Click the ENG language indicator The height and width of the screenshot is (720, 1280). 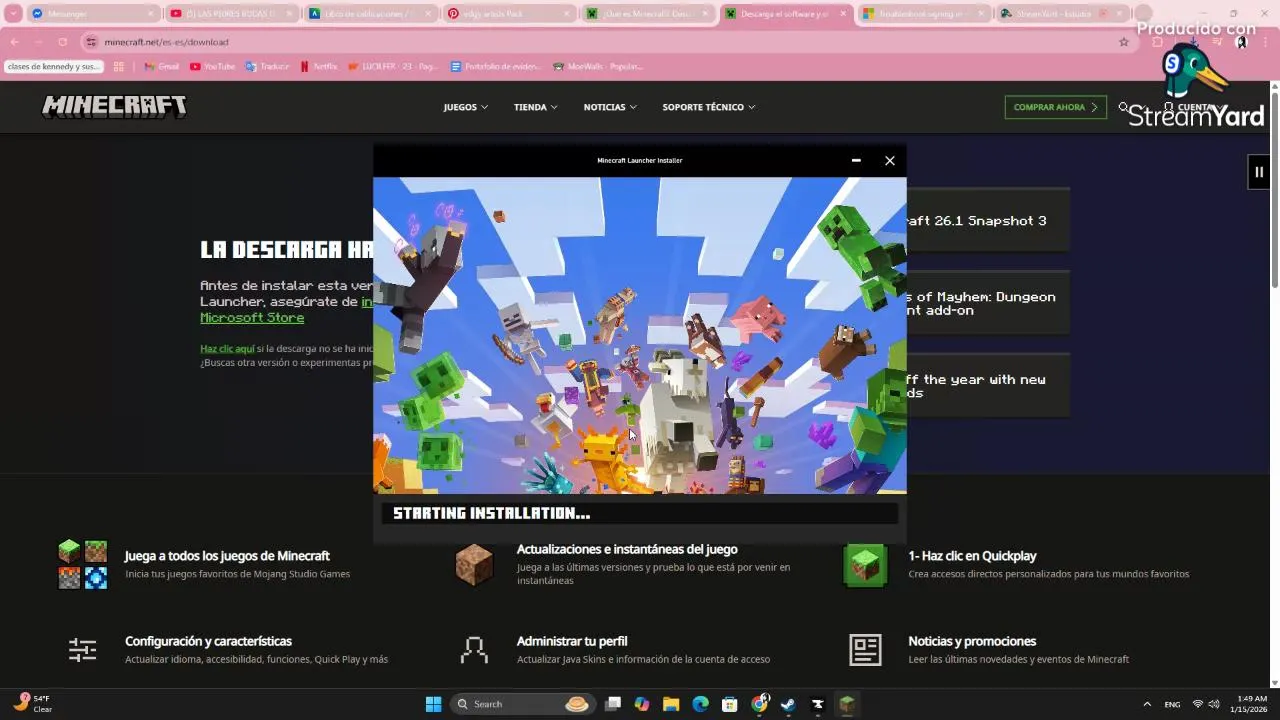click(x=1172, y=704)
